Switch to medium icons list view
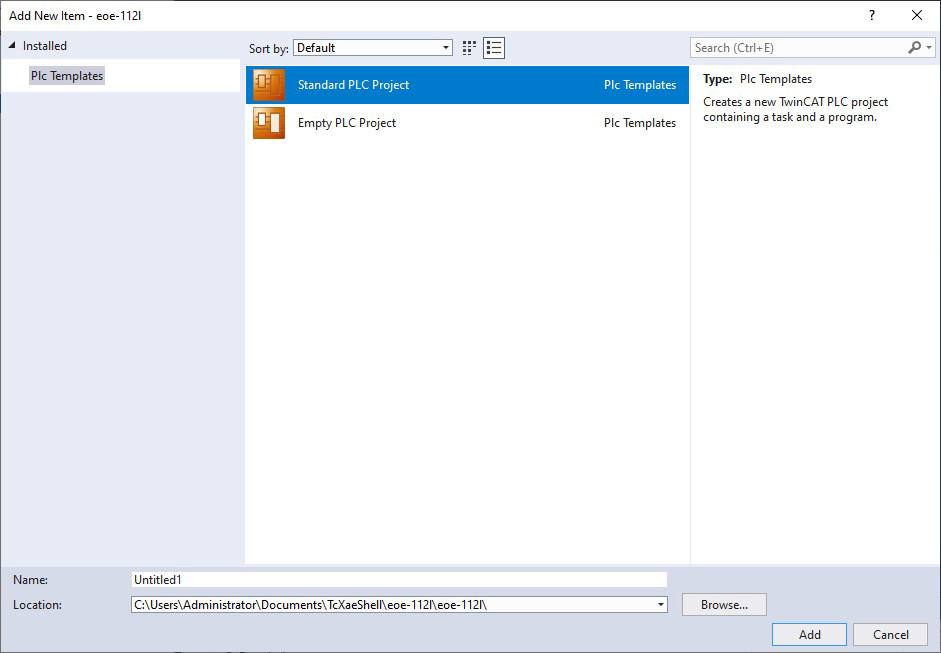The height and width of the screenshot is (653, 941). (x=494, y=48)
